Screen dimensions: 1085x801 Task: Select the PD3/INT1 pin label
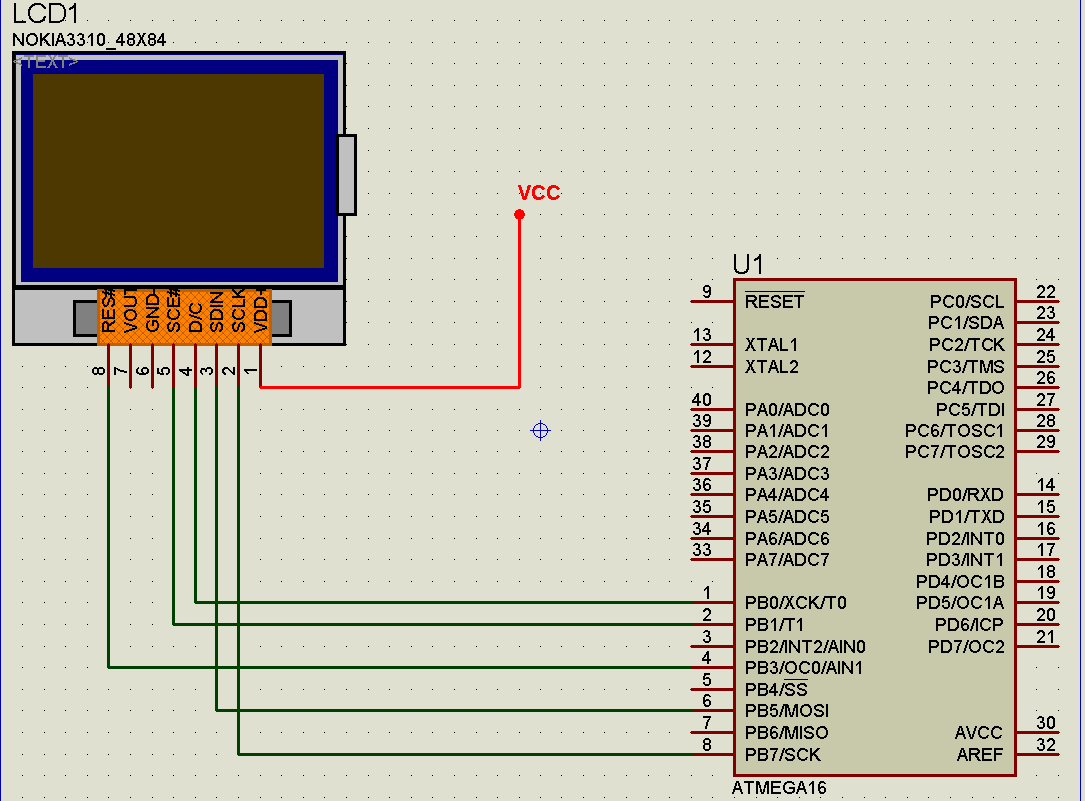point(965,560)
